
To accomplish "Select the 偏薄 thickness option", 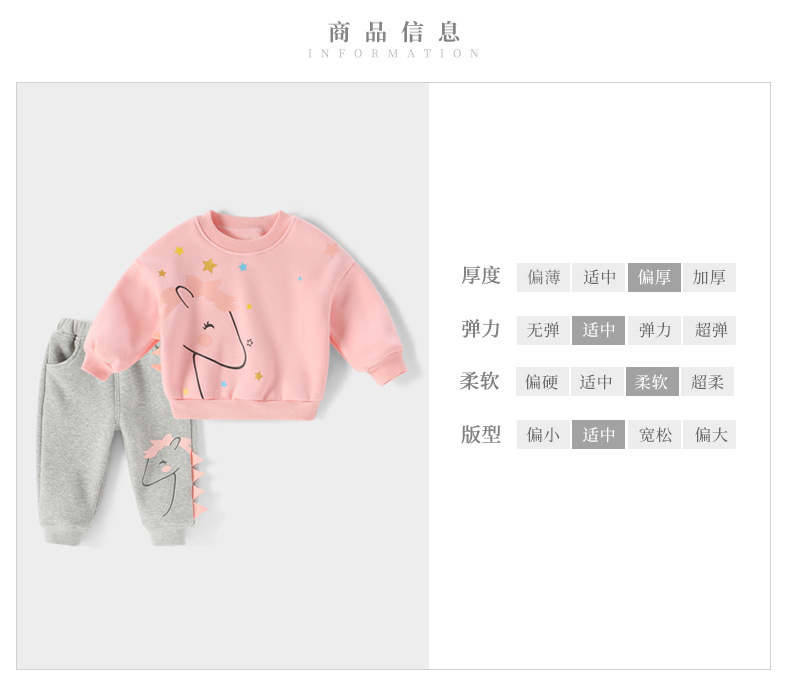I will (543, 277).
